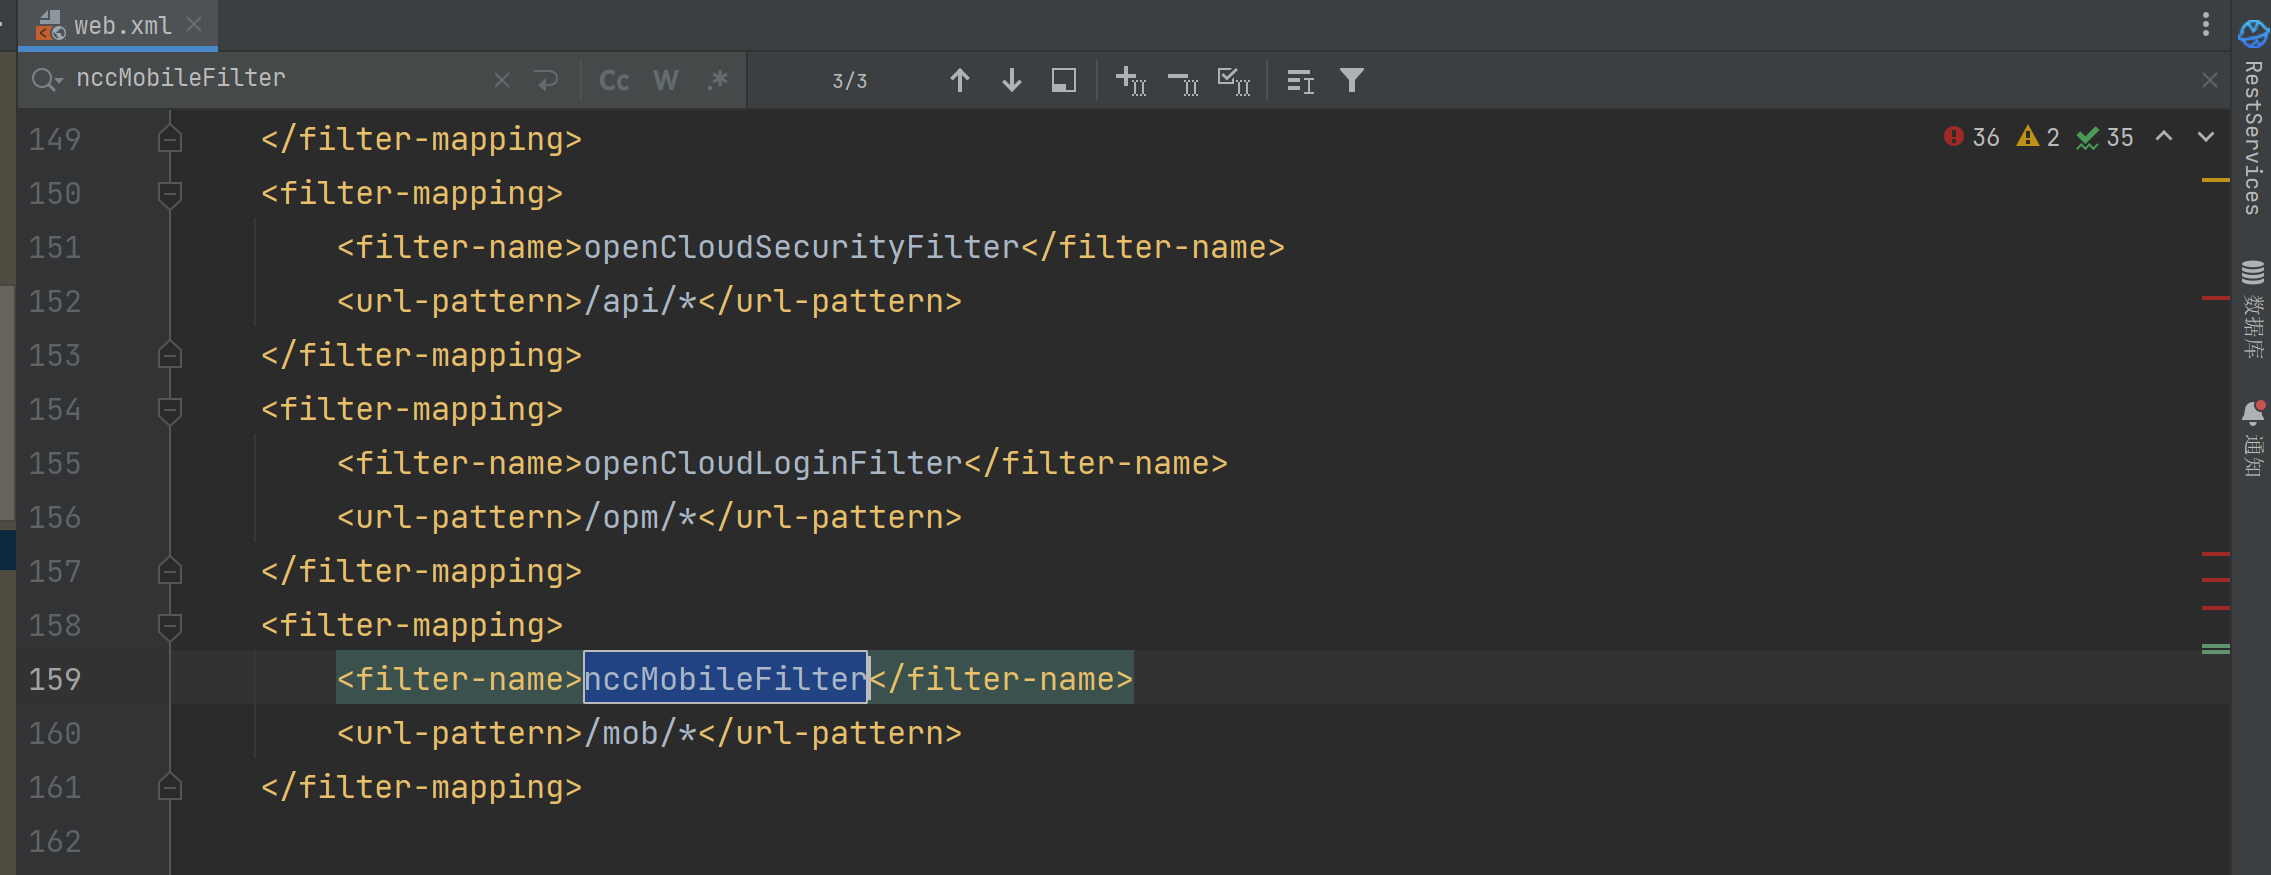Viewport: 2271px width, 875px height.
Task: Toggle Match Case (Cc) option
Action: [614, 80]
